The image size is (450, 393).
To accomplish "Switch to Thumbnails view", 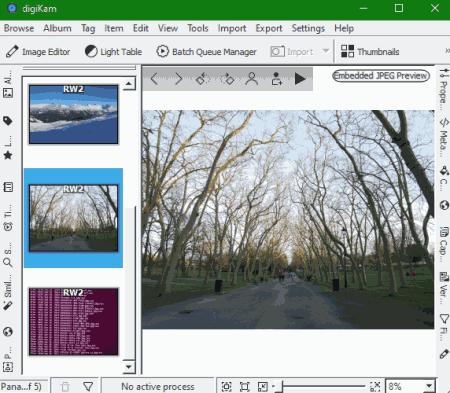I will pos(370,52).
